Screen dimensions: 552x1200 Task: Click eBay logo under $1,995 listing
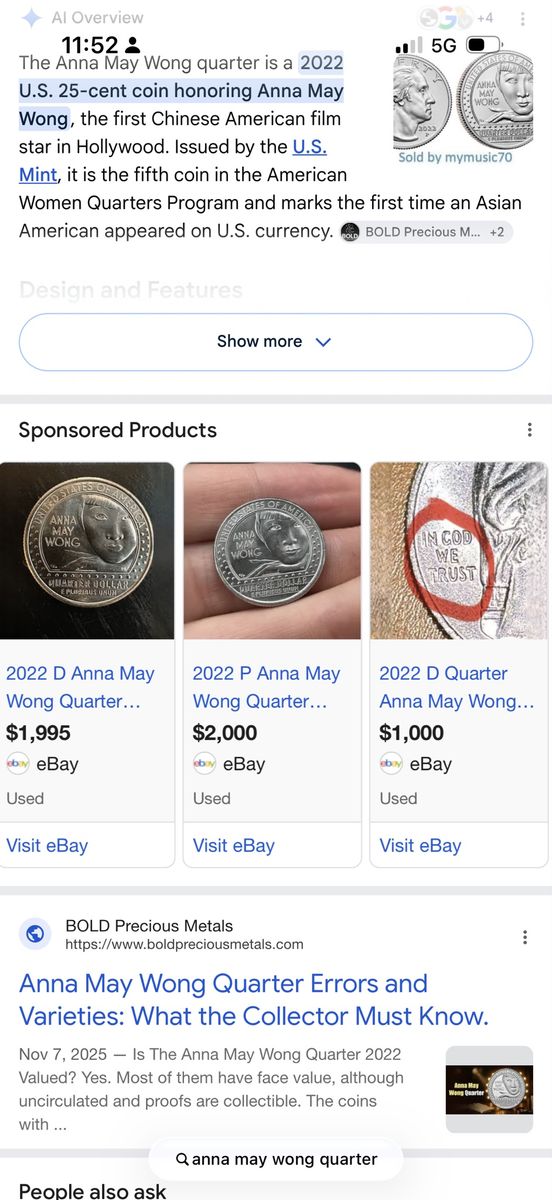tap(18, 764)
